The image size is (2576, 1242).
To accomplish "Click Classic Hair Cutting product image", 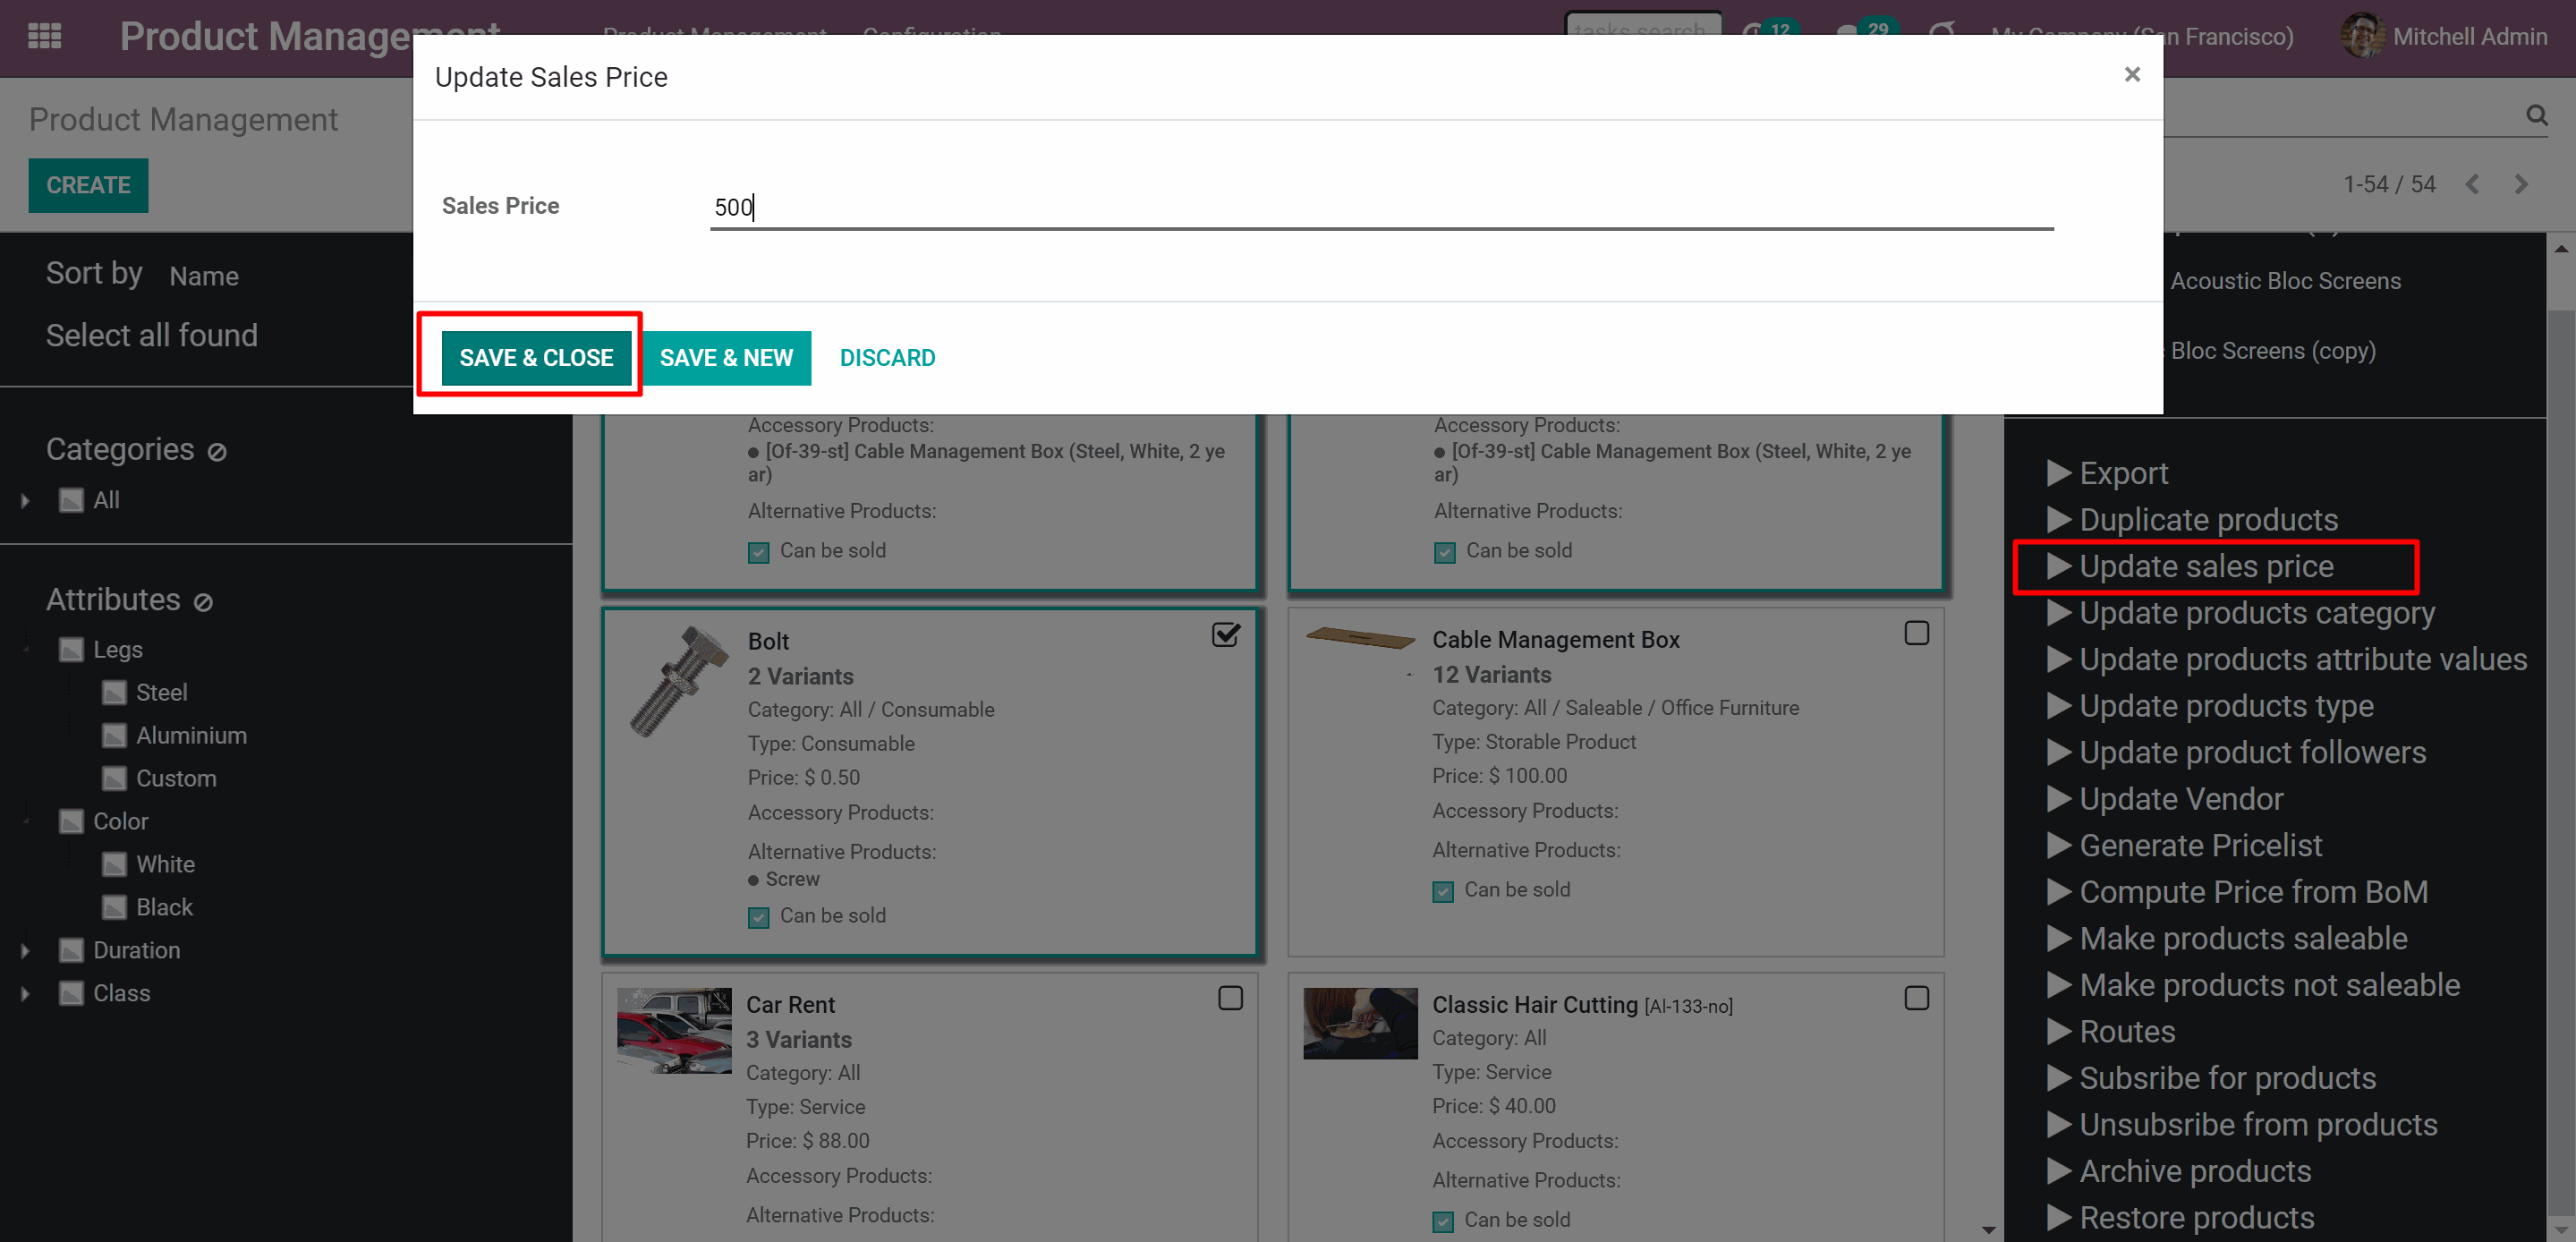I will tap(1360, 1023).
